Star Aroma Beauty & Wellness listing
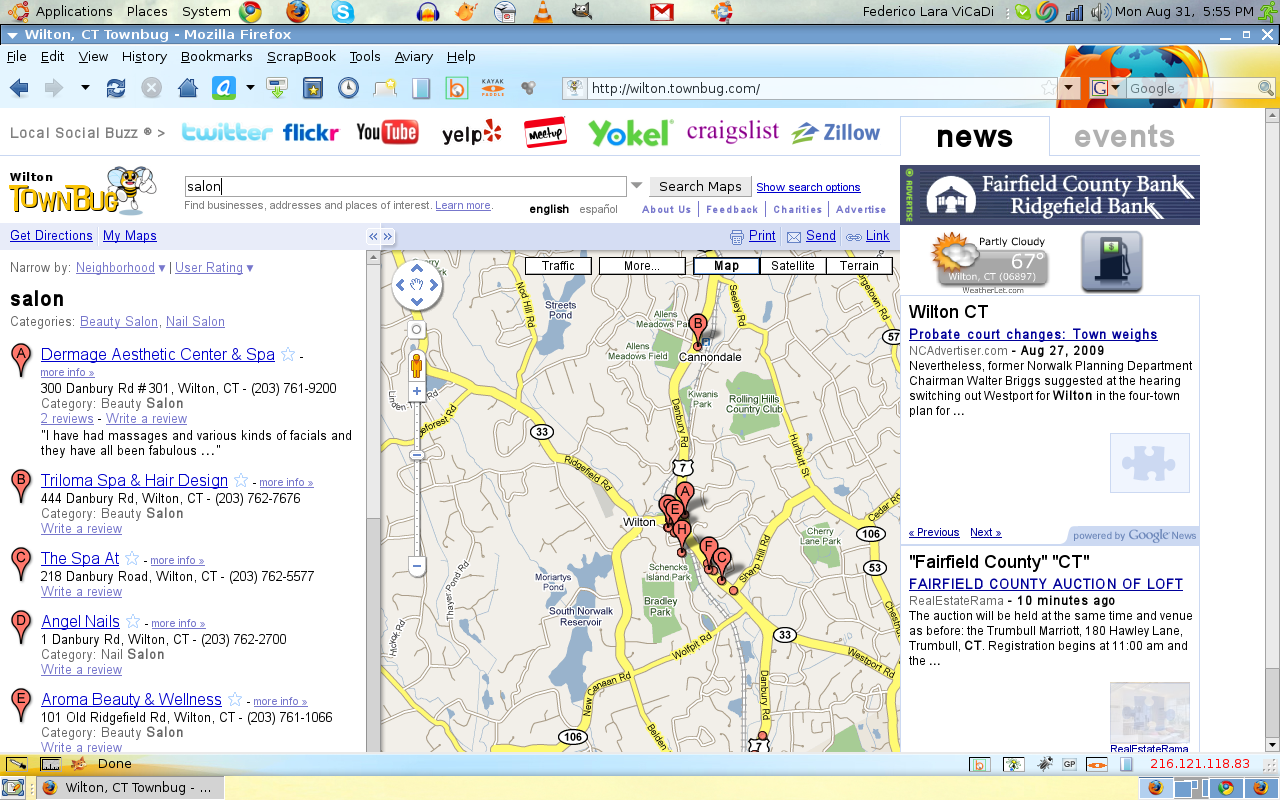1280x800 pixels. tap(235, 699)
